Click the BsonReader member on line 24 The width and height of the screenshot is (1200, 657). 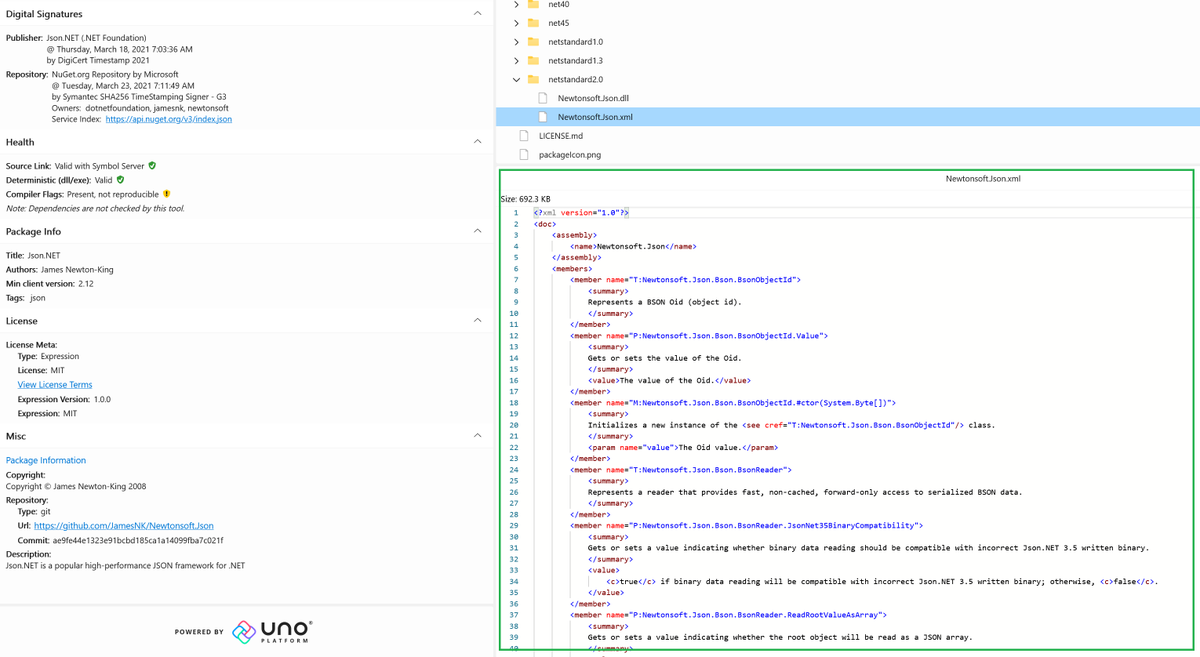click(681, 470)
